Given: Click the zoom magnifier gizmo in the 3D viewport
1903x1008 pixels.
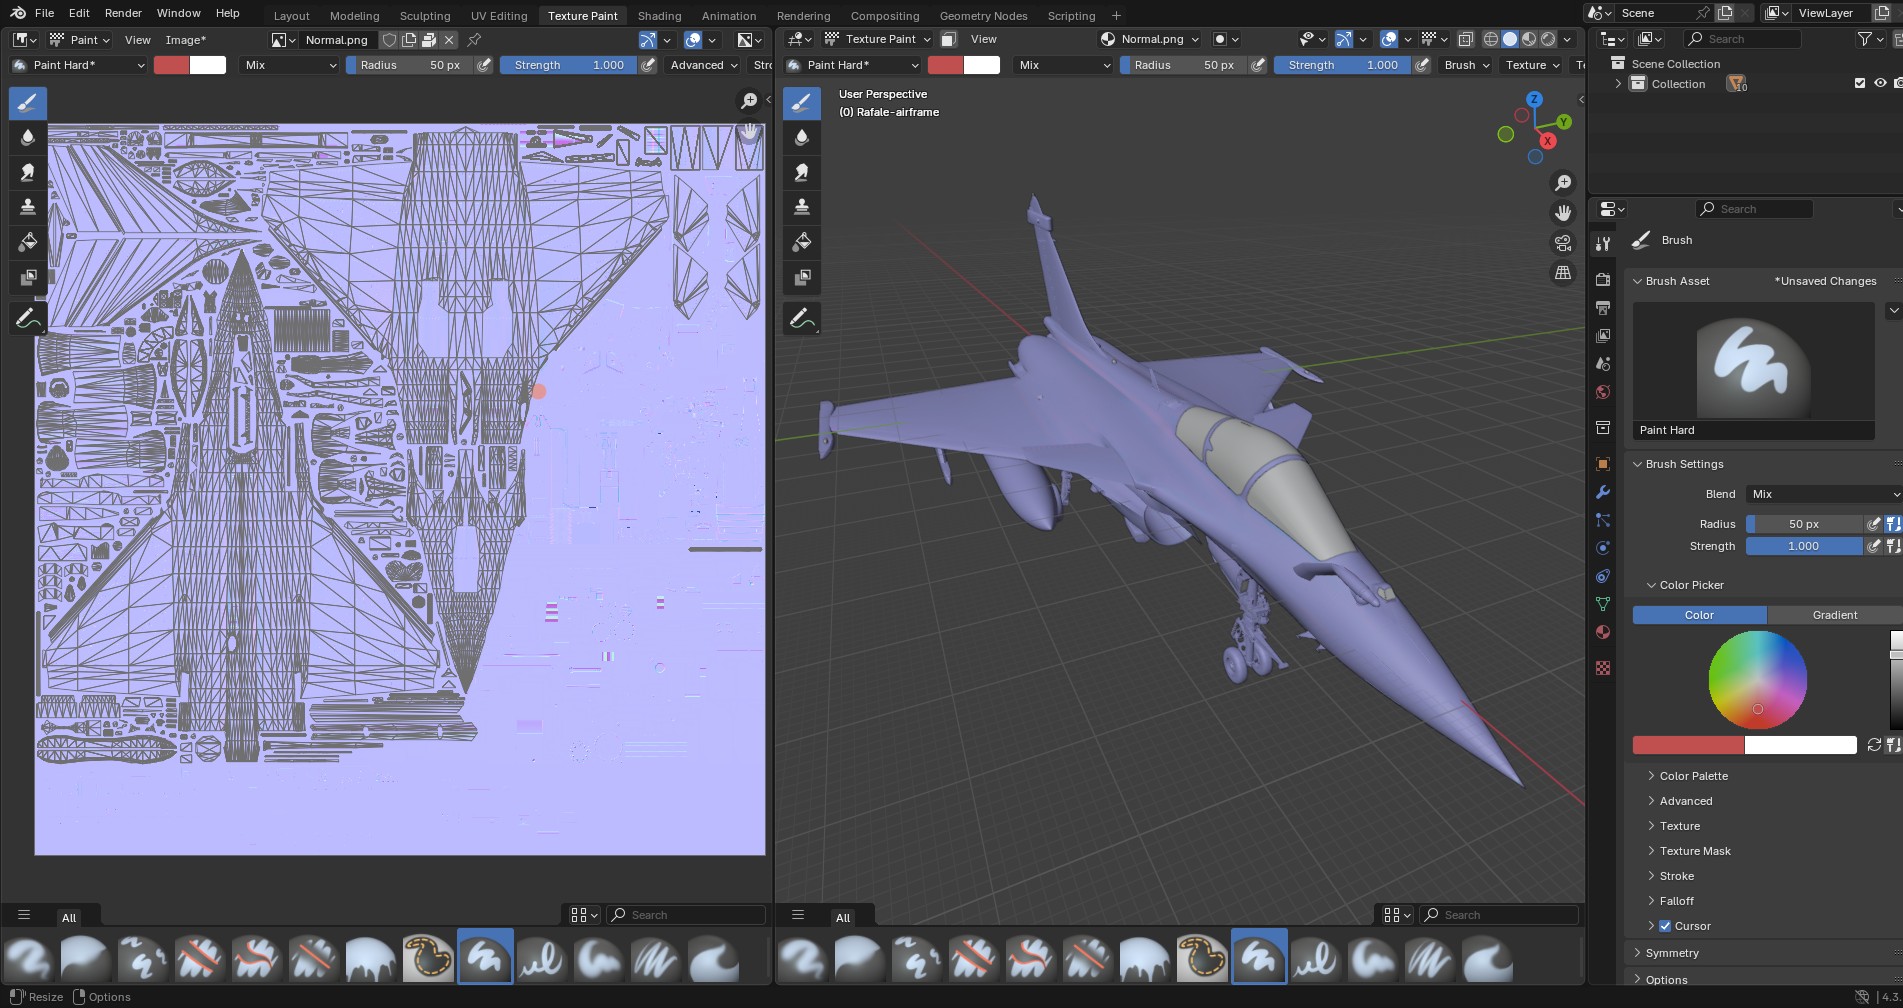Looking at the screenshot, I should 1562,183.
